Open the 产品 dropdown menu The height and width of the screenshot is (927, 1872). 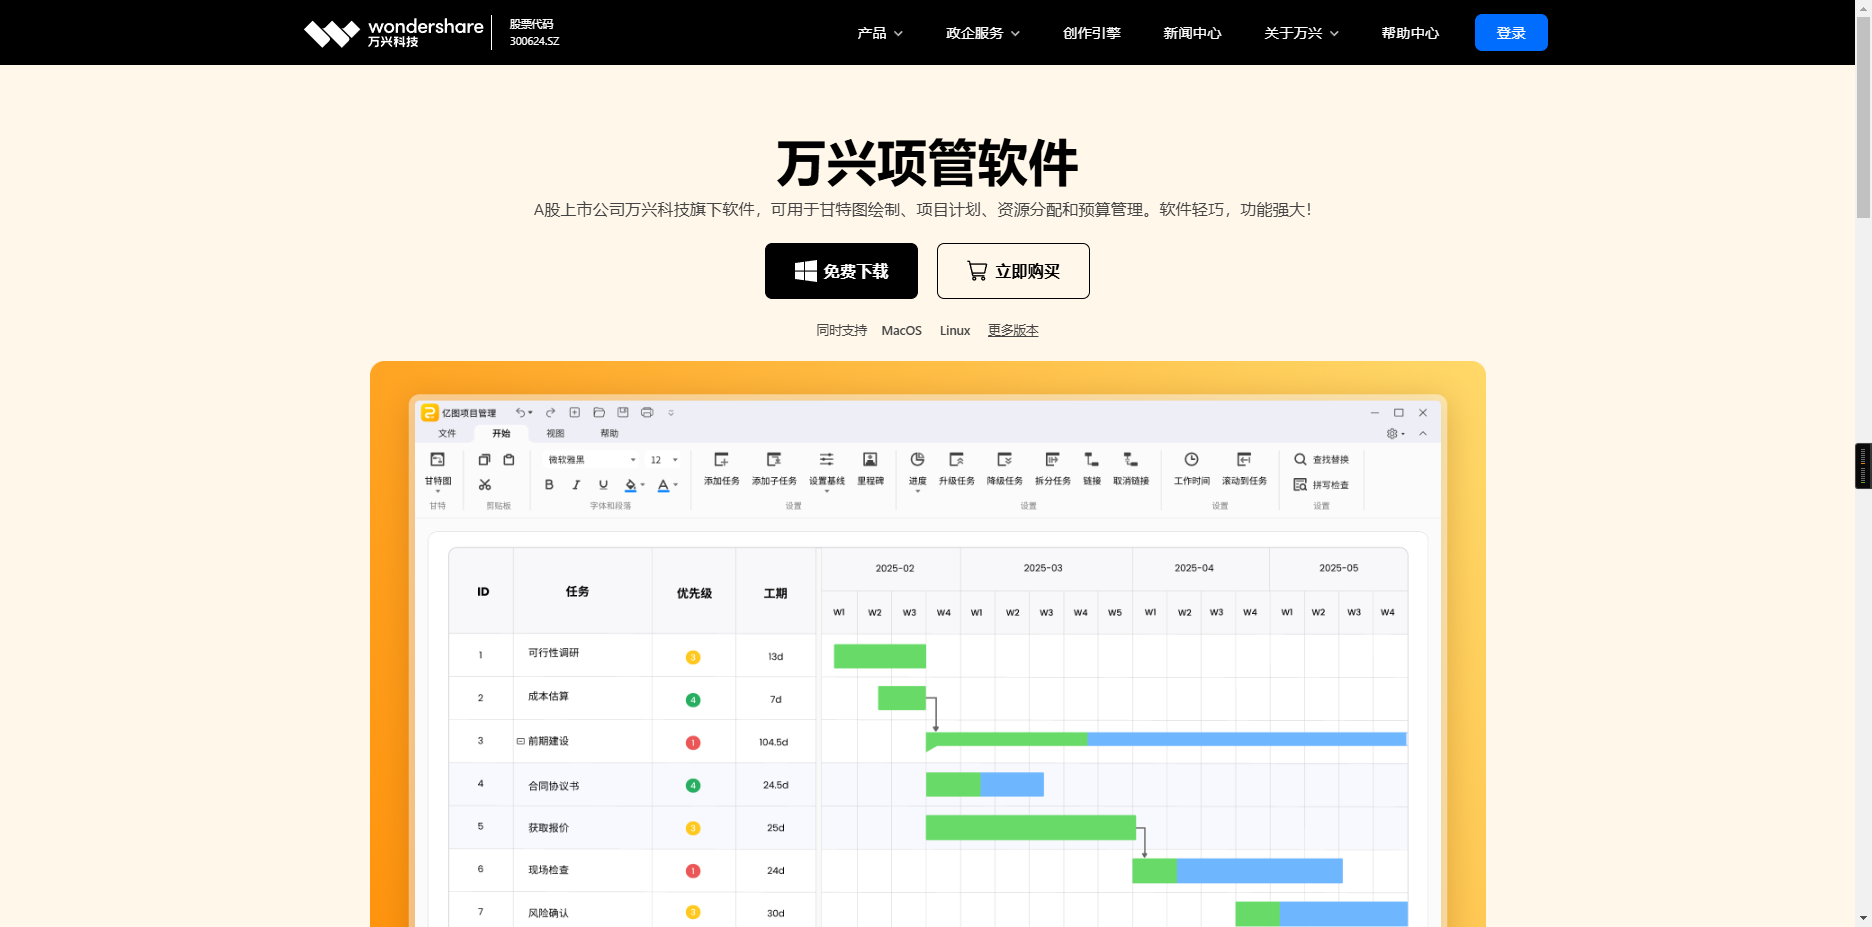click(x=880, y=33)
